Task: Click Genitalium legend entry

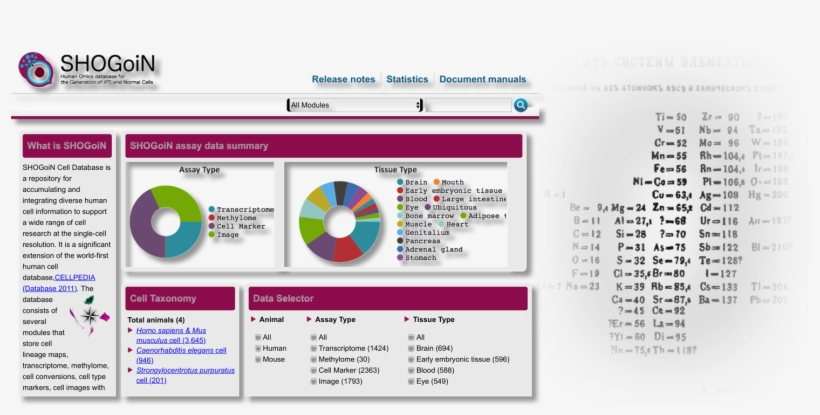Action: pos(423,233)
